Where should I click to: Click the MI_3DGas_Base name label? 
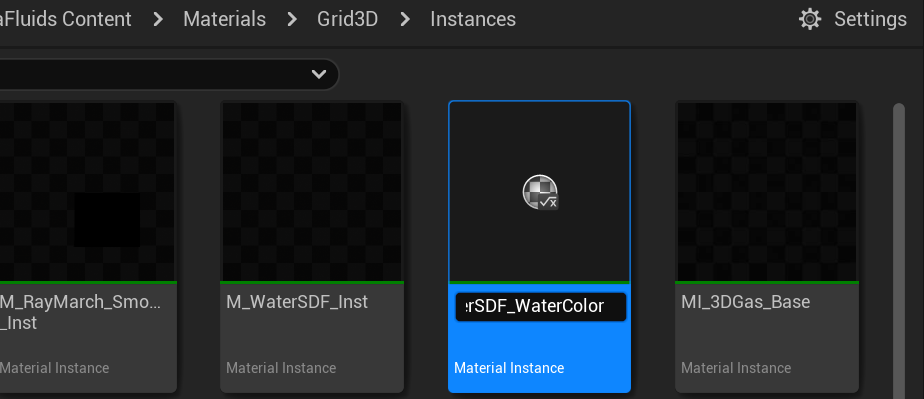coord(745,302)
